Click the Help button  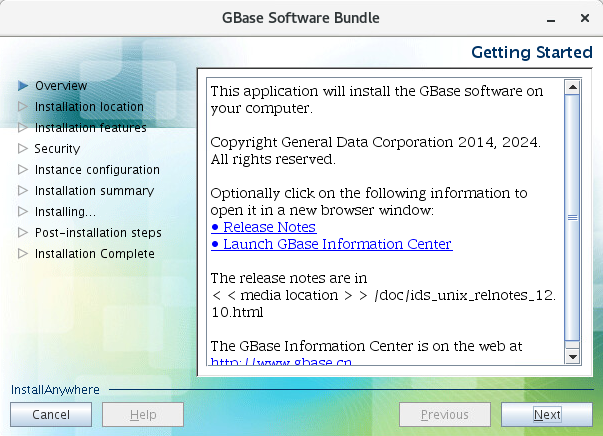(x=143, y=414)
